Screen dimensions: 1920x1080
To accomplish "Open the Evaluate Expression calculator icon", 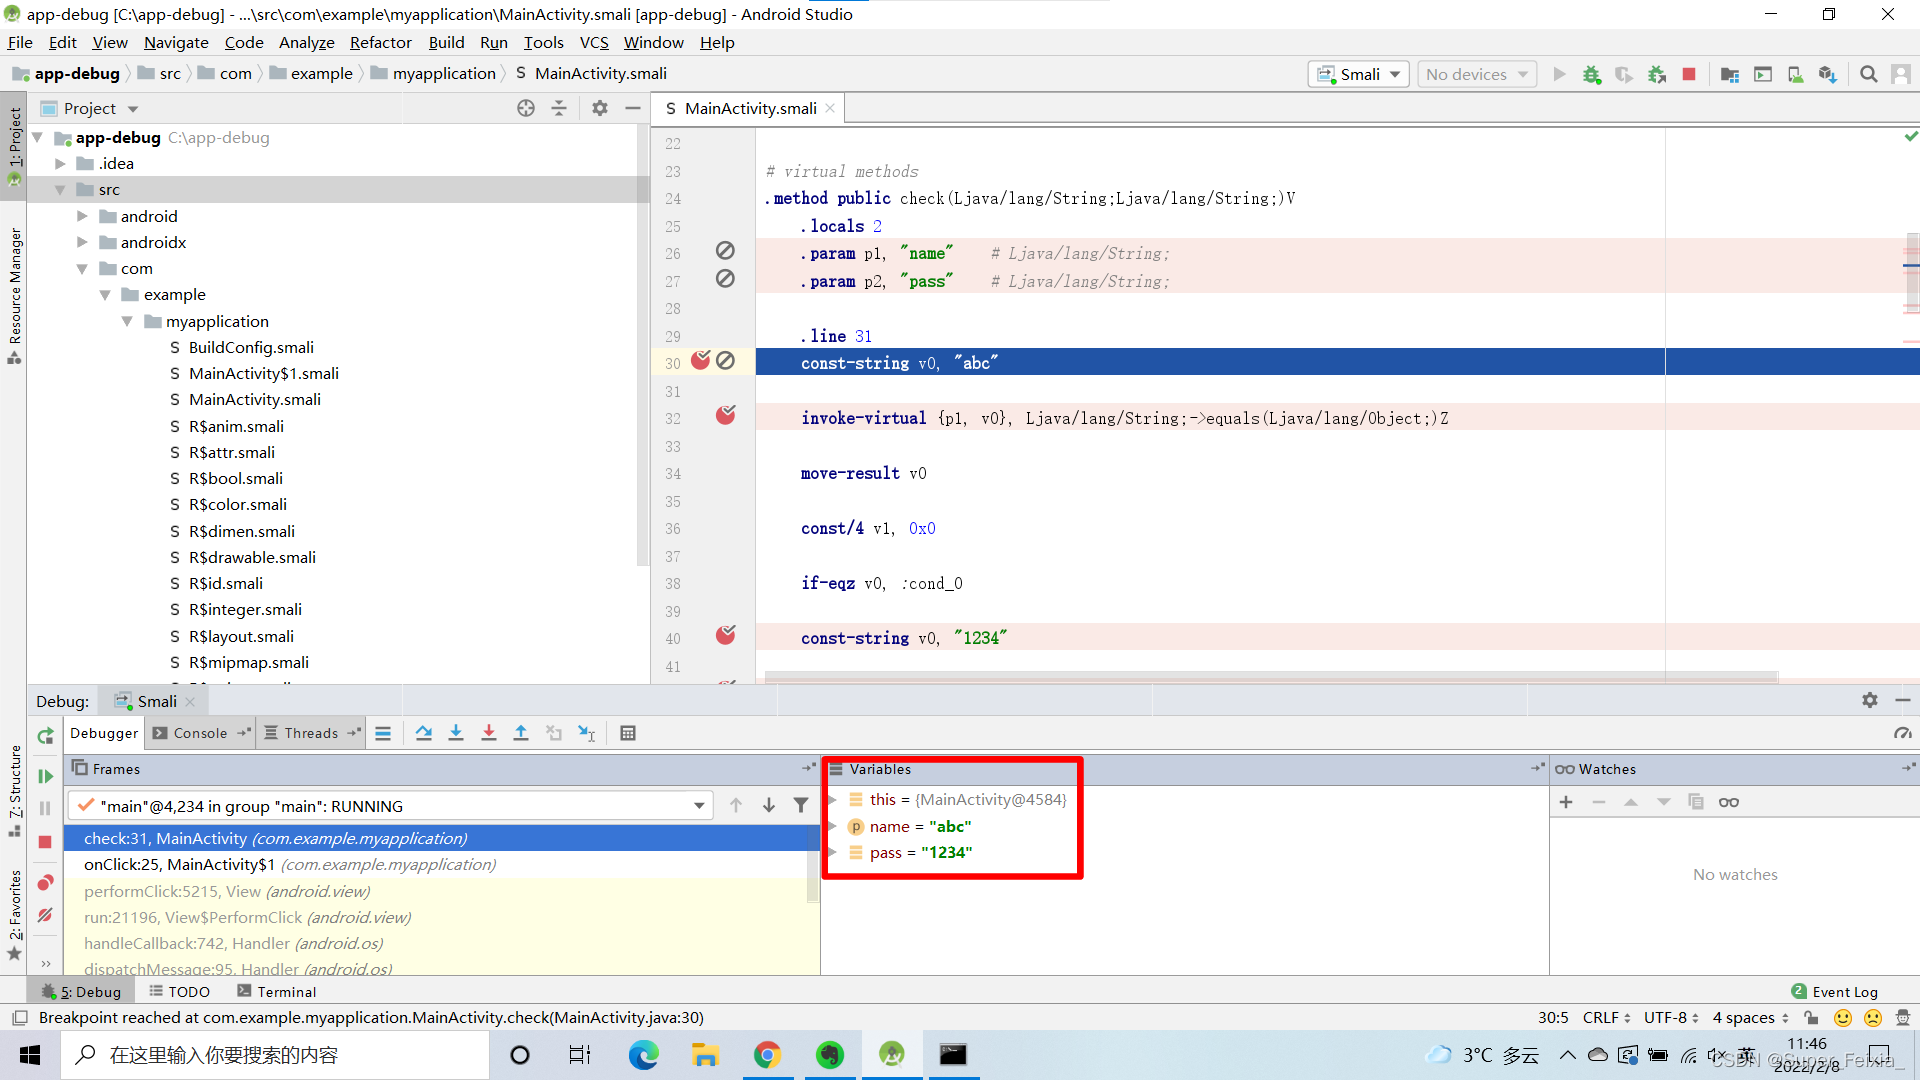I will point(628,733).
